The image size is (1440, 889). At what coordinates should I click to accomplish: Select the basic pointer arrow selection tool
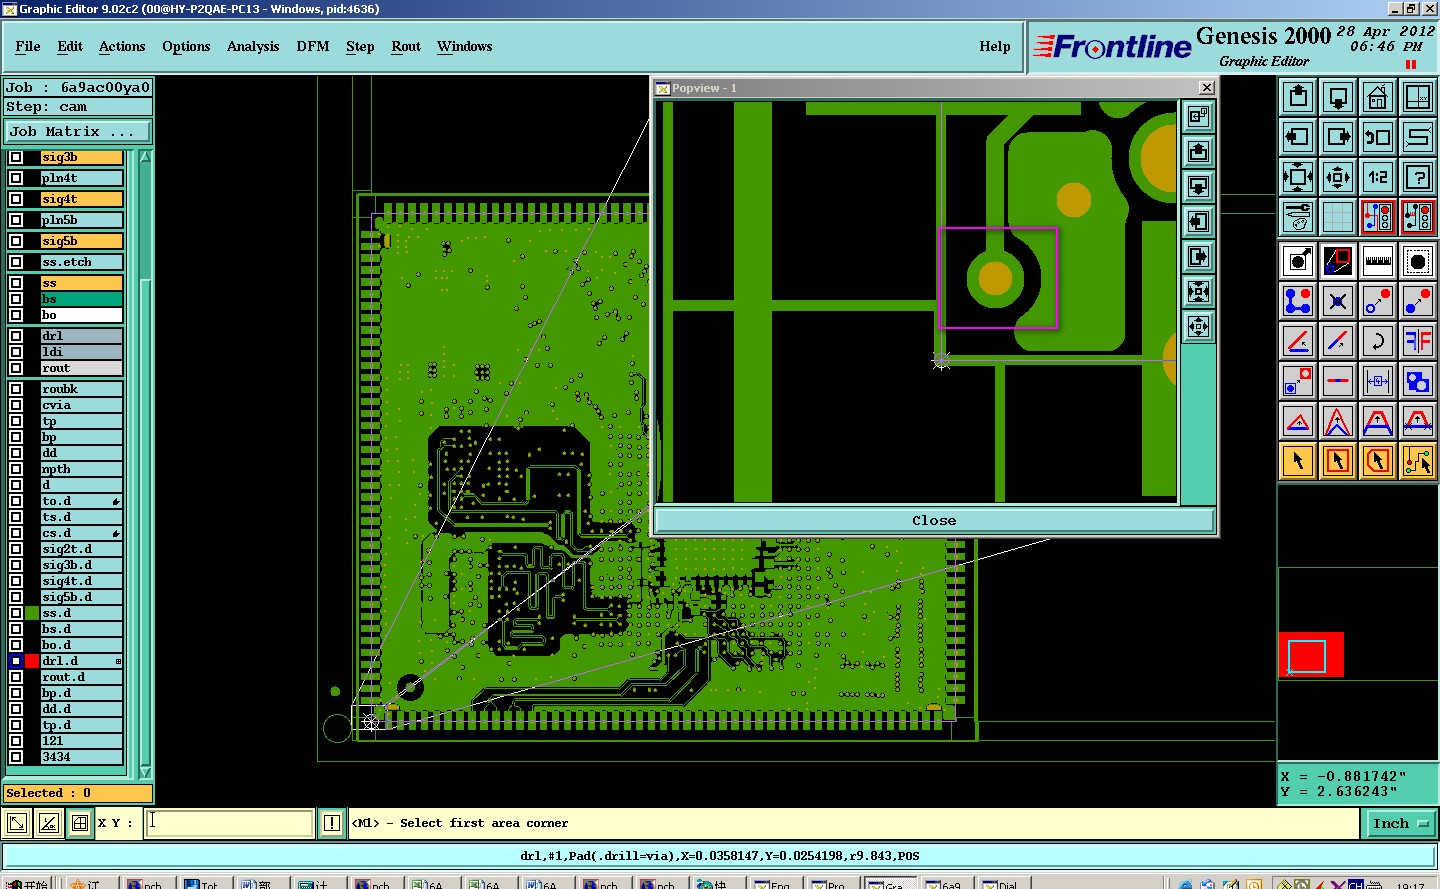click(1298, 461)
